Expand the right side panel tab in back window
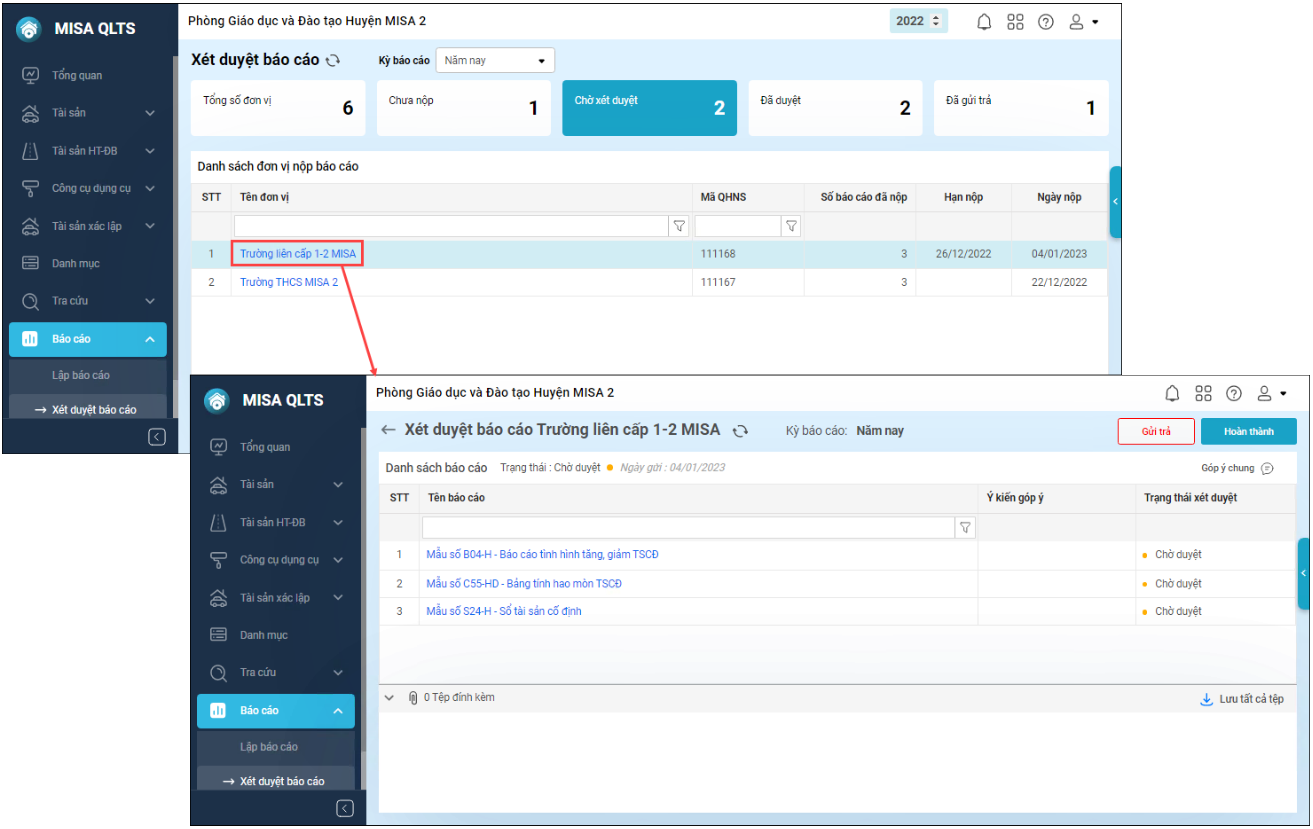This screenshot has height=829, width=1313. pos(1115,202)
